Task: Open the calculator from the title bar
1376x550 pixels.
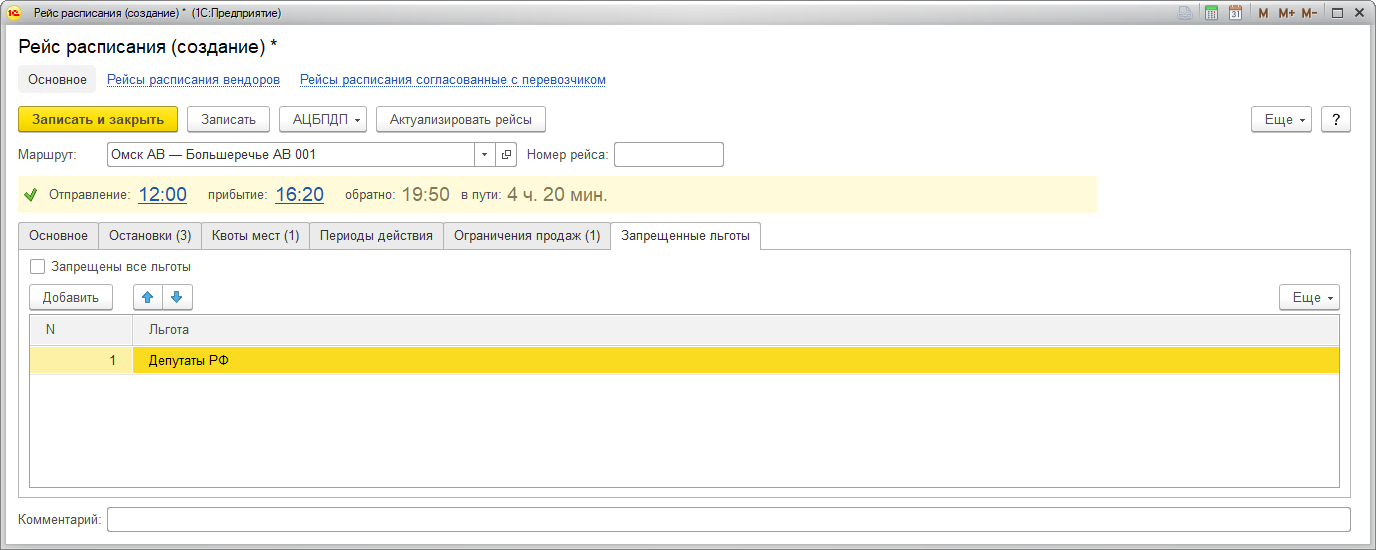Action: (x=1211, y=13)
